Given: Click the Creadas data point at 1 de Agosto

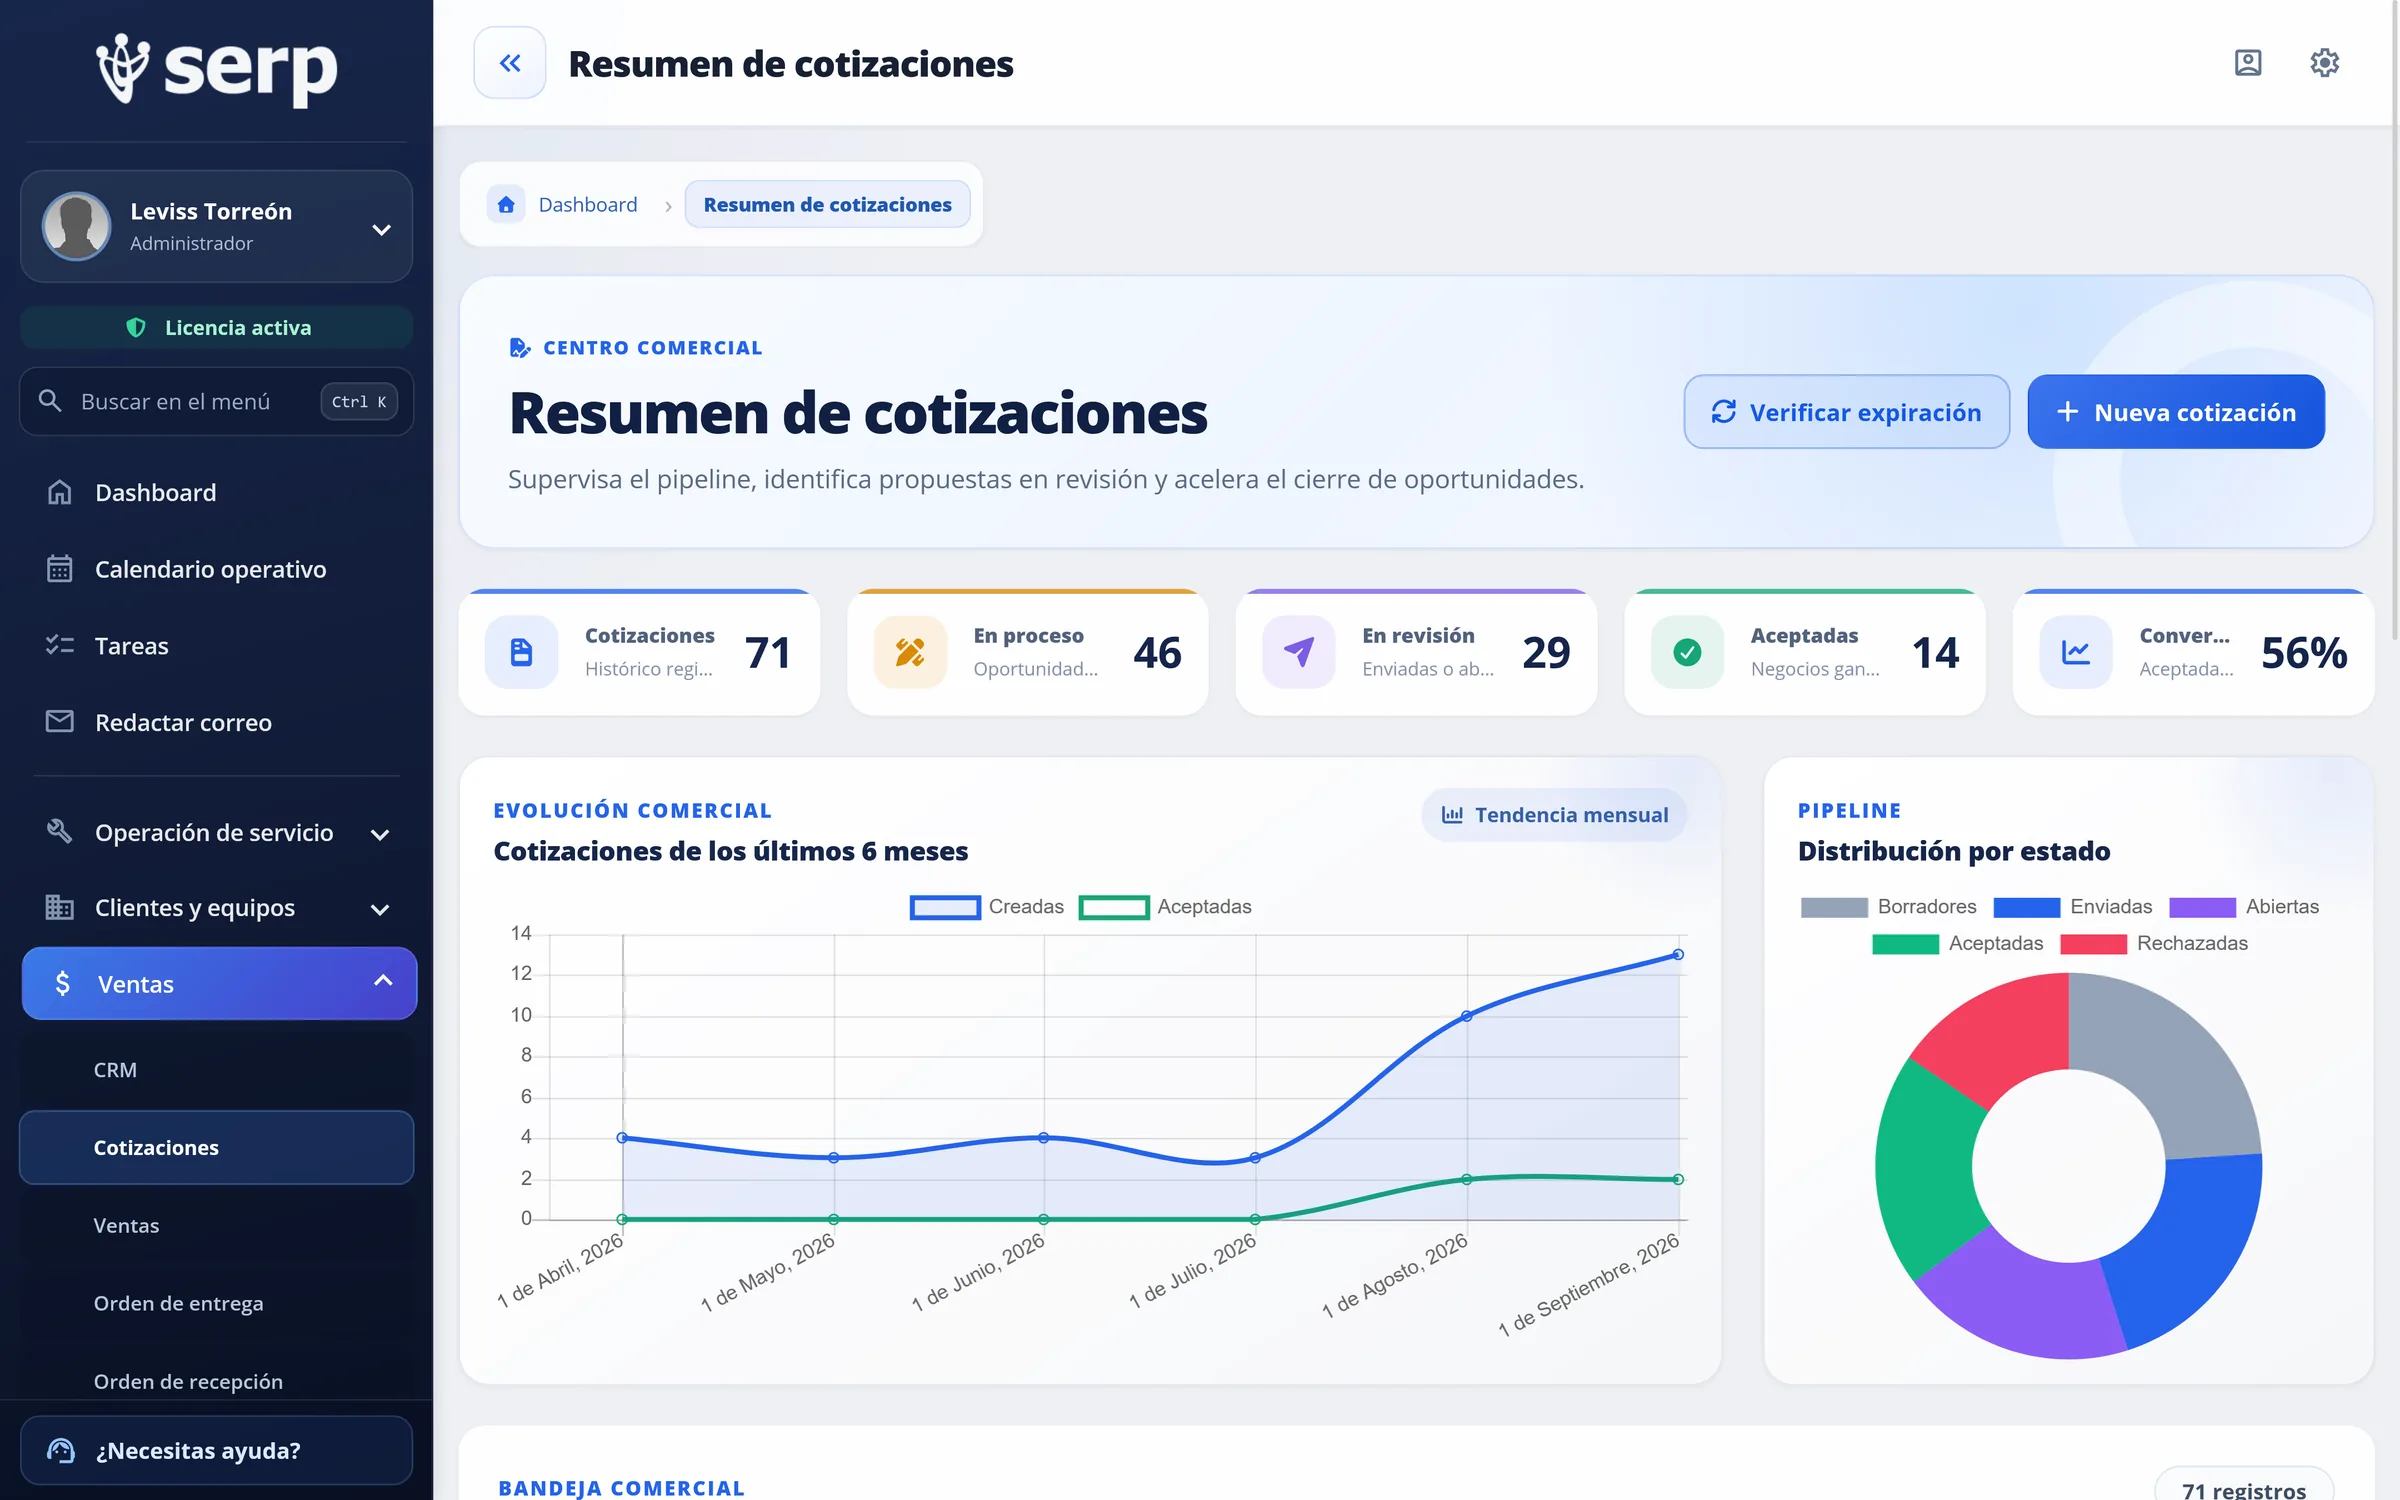Looking at the screenshot, I should (1467, 1016).
